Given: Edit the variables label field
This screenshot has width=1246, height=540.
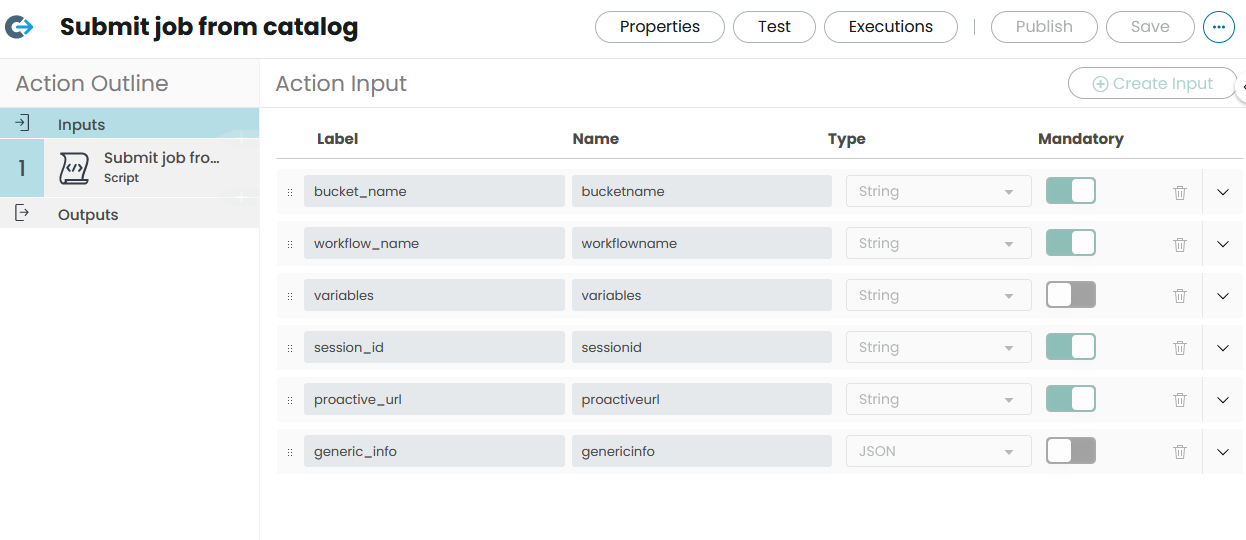Looking at the screenshot, I should coord(434,295).
